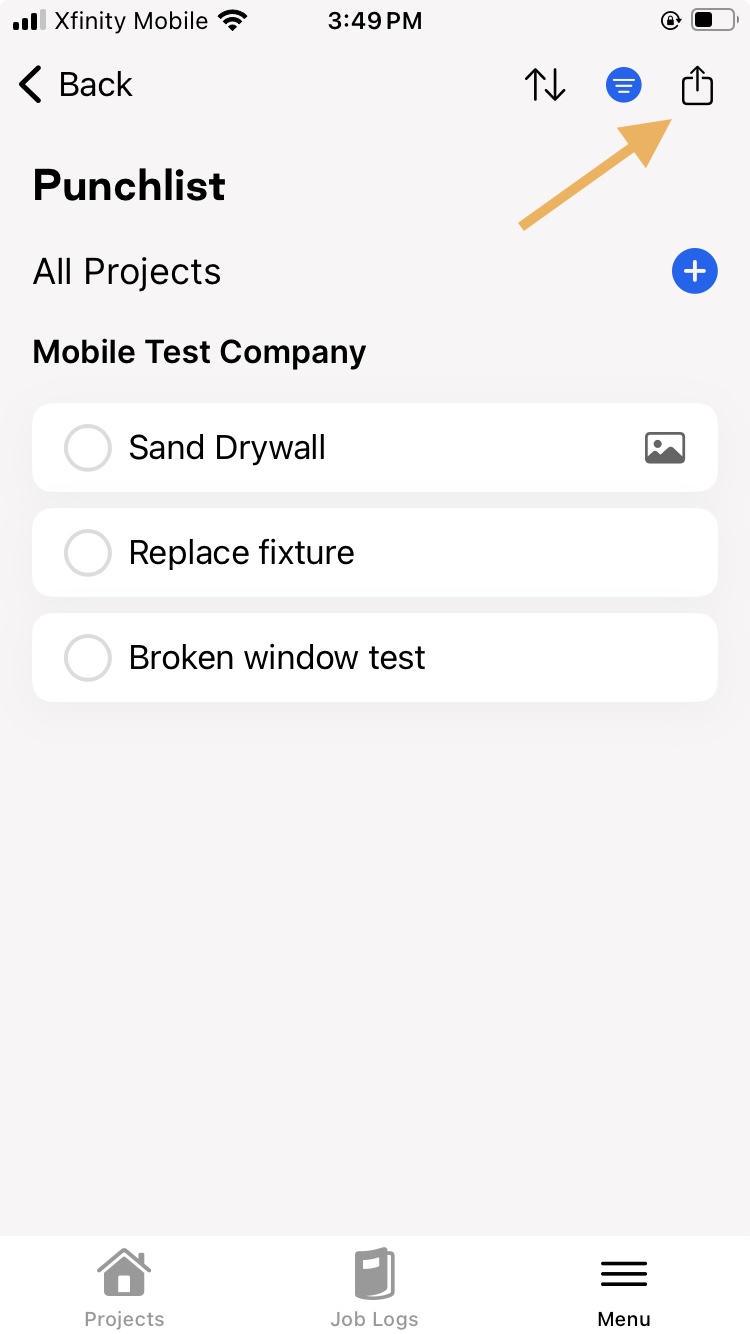Viewport: 750px width, 1334px height.
Task: Mark Sand Drywall as complete
Action: click(87, 448)
